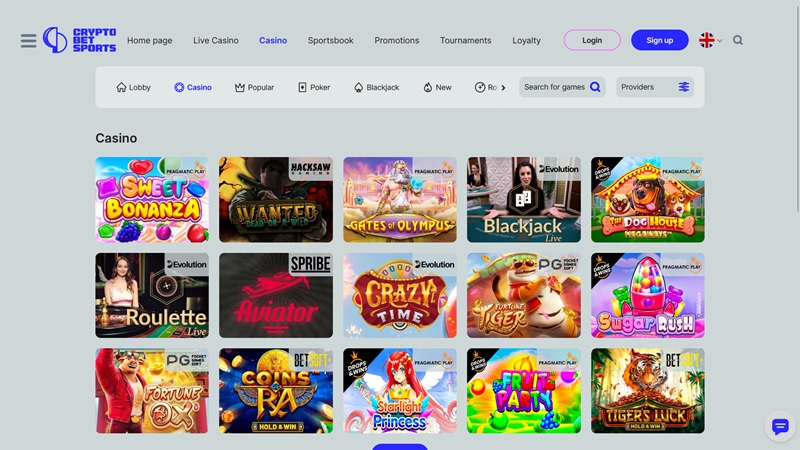This screenshot has height=450, width=800.
Task: Show more categories with right arrow
Action: (503, 88)
